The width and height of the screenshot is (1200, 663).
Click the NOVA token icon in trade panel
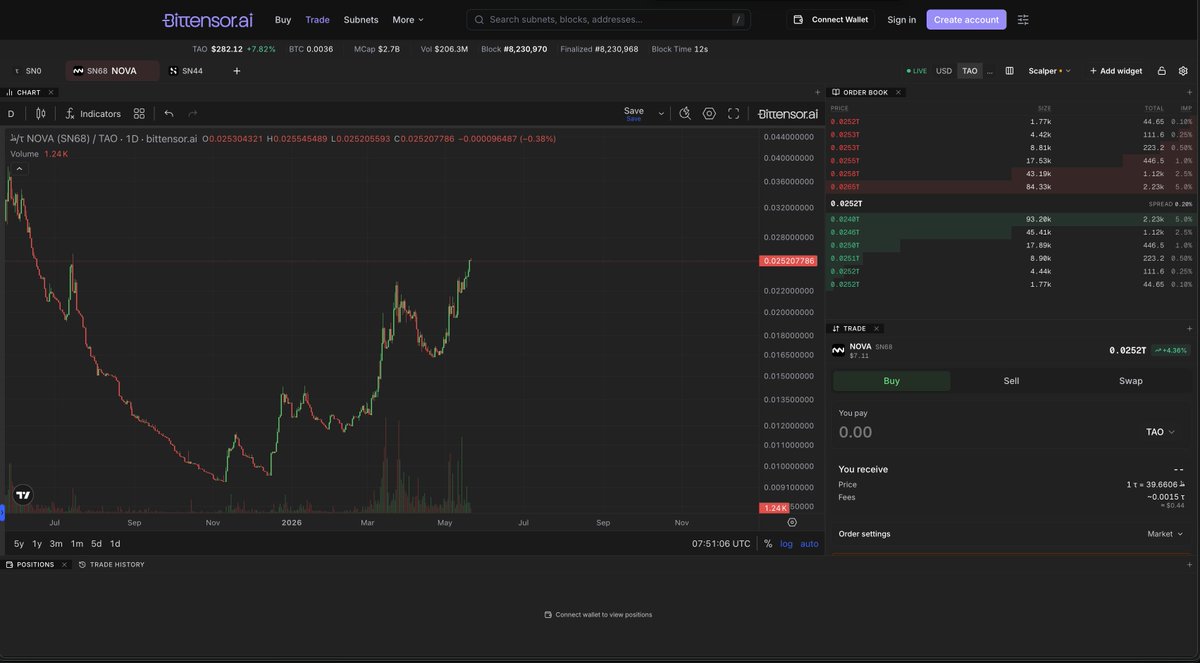838,350
